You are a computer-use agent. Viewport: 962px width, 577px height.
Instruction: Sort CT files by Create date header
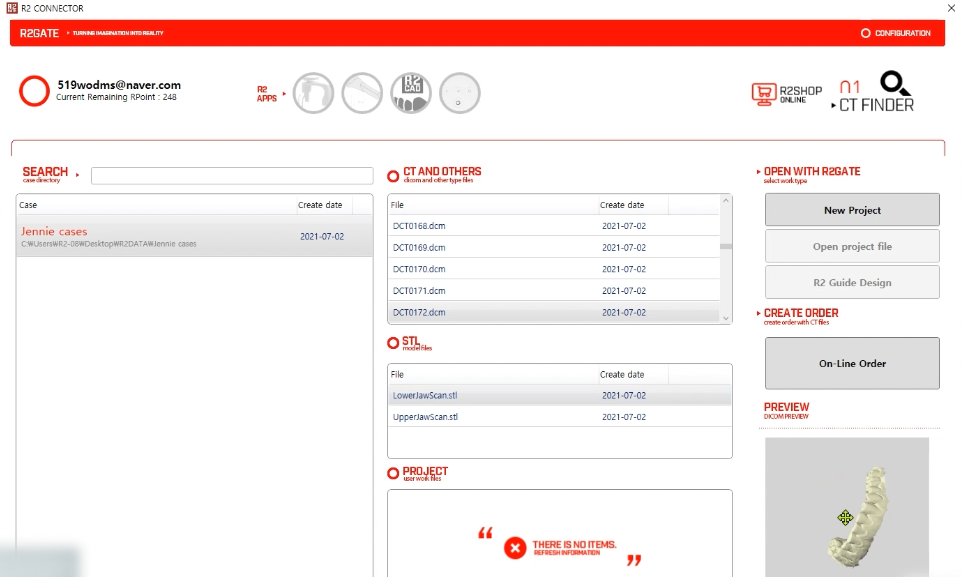pos(622,205)
